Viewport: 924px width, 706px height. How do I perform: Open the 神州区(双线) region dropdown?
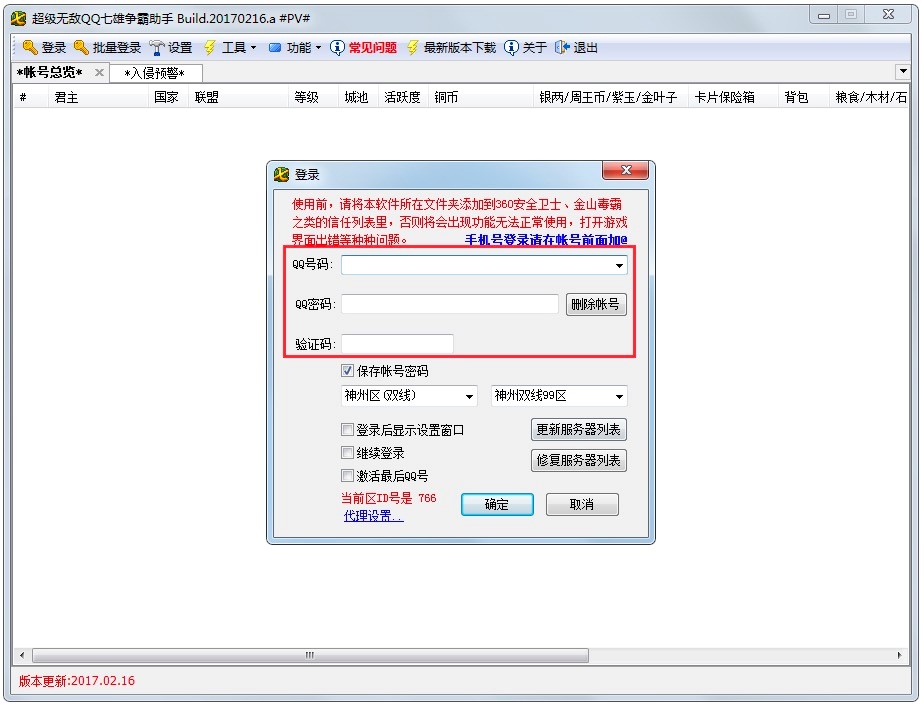[408, 395]
